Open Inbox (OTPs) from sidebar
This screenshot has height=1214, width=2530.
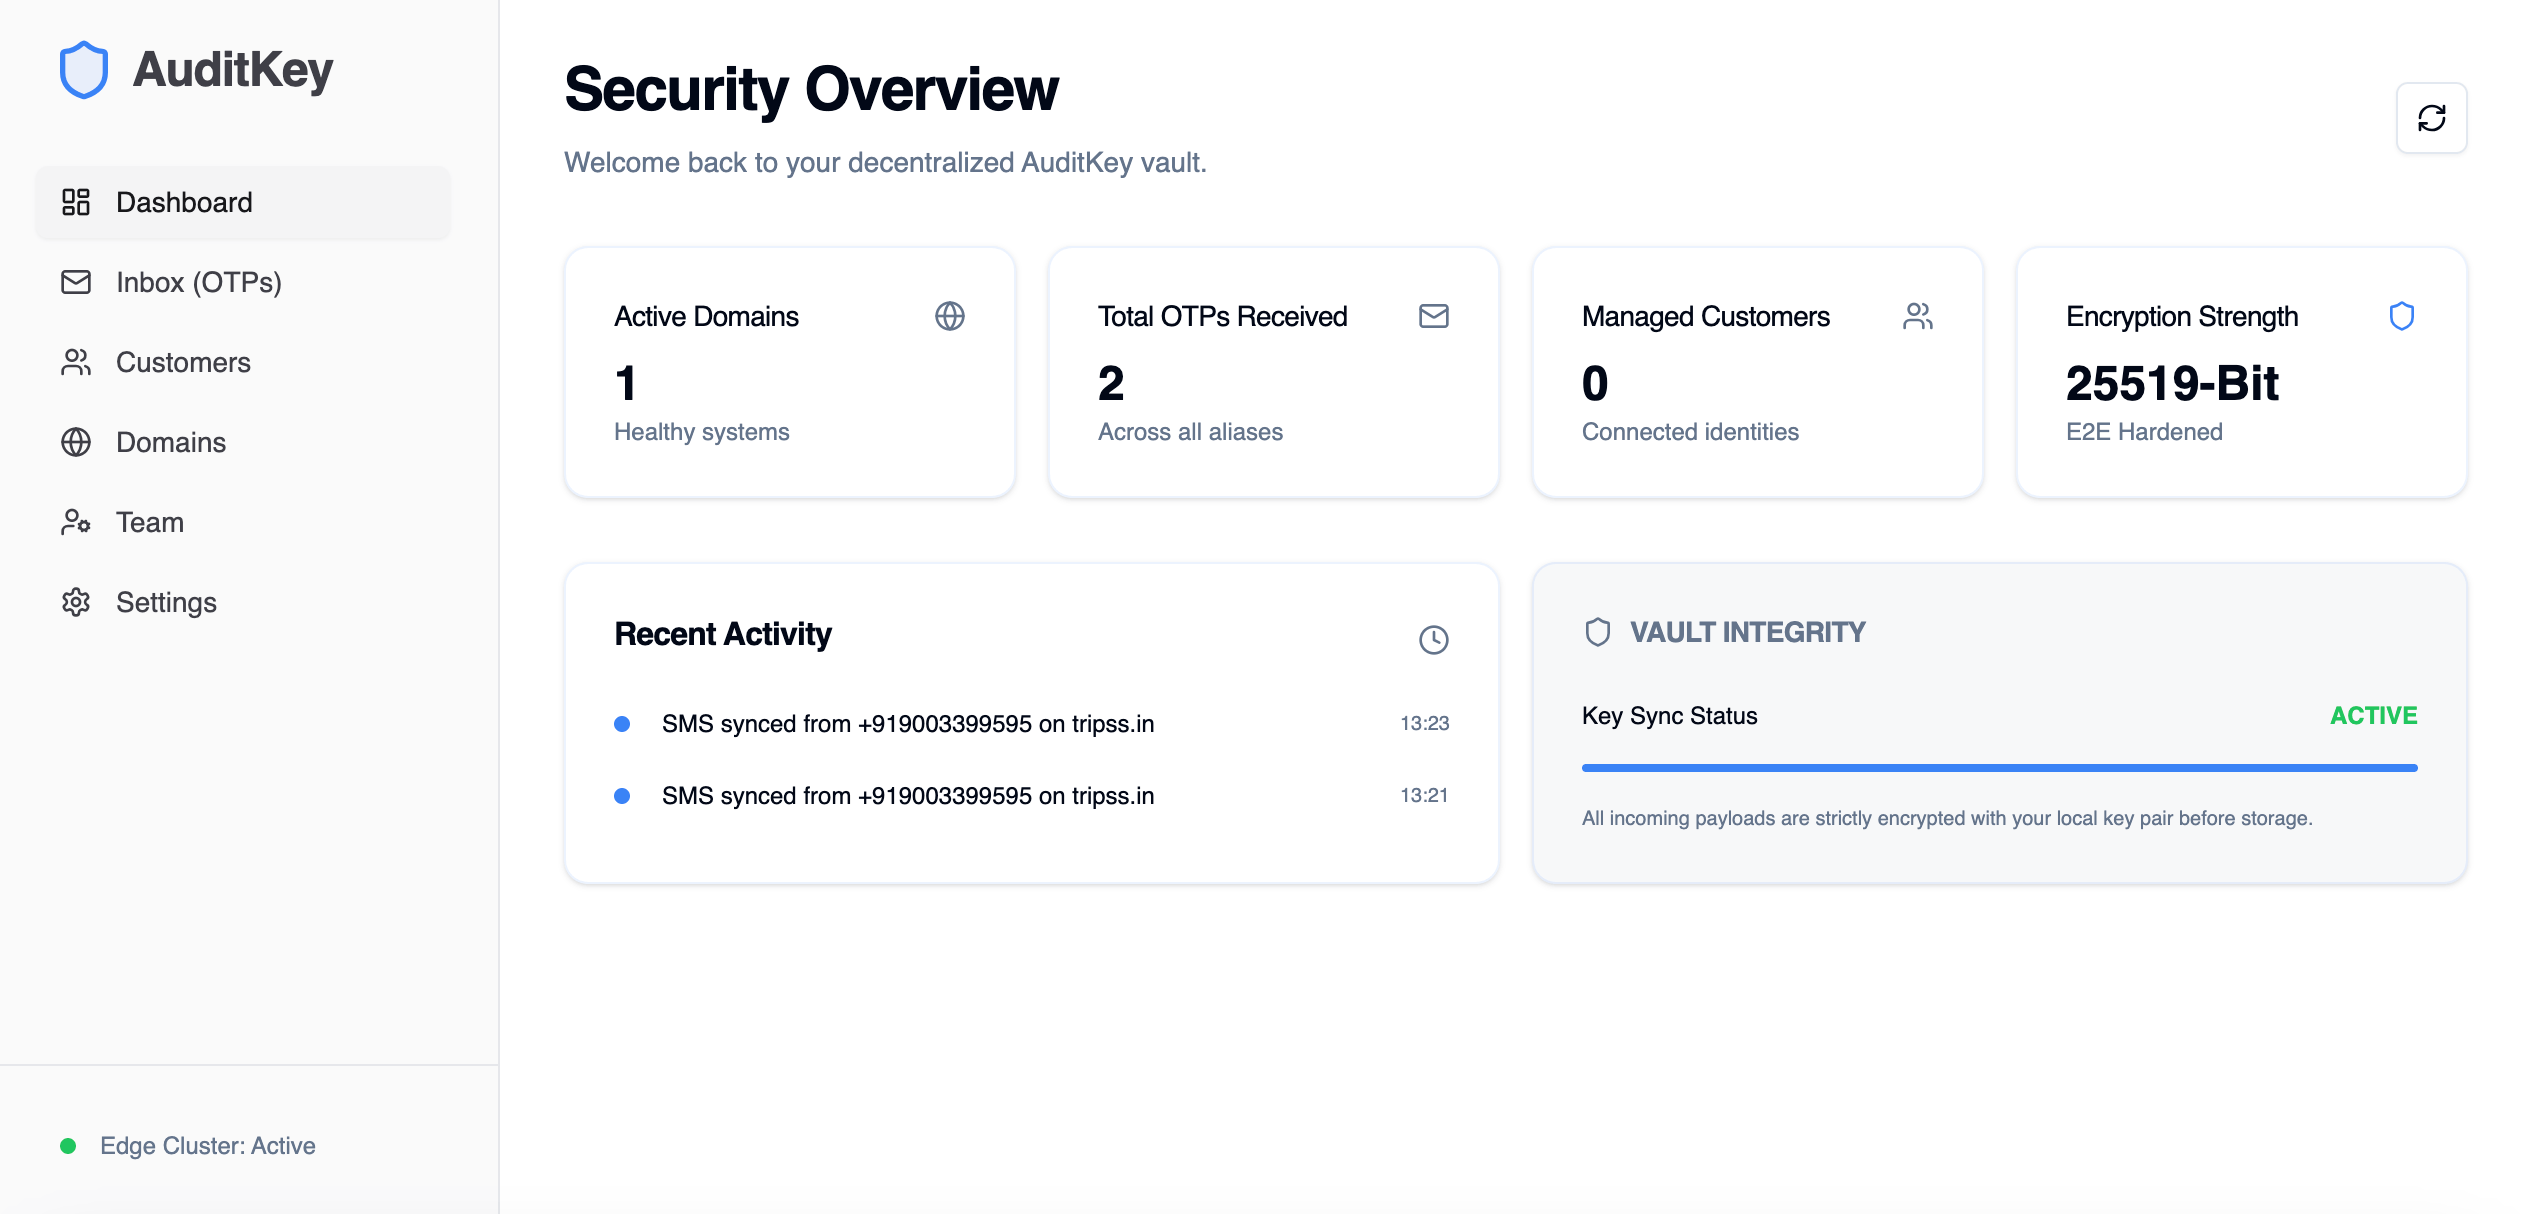[x=198, y=282]
